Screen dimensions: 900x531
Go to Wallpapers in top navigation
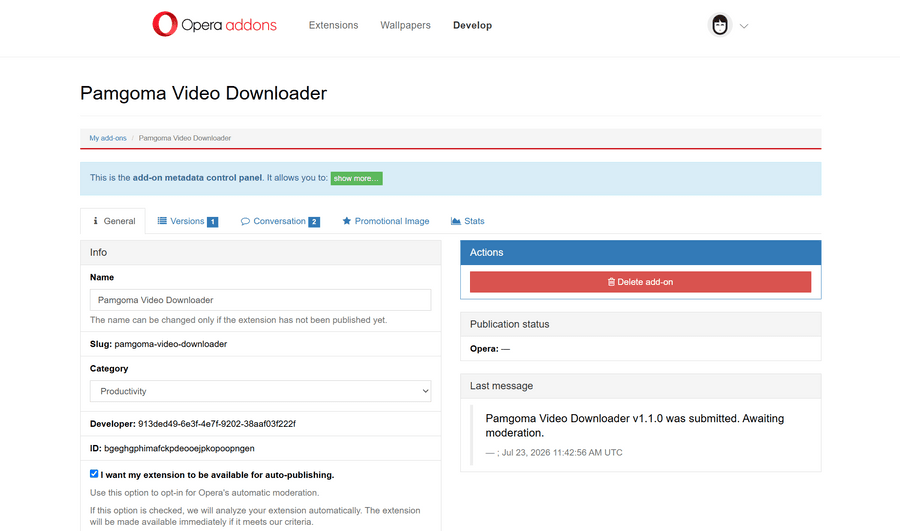(x=405, y=25)
